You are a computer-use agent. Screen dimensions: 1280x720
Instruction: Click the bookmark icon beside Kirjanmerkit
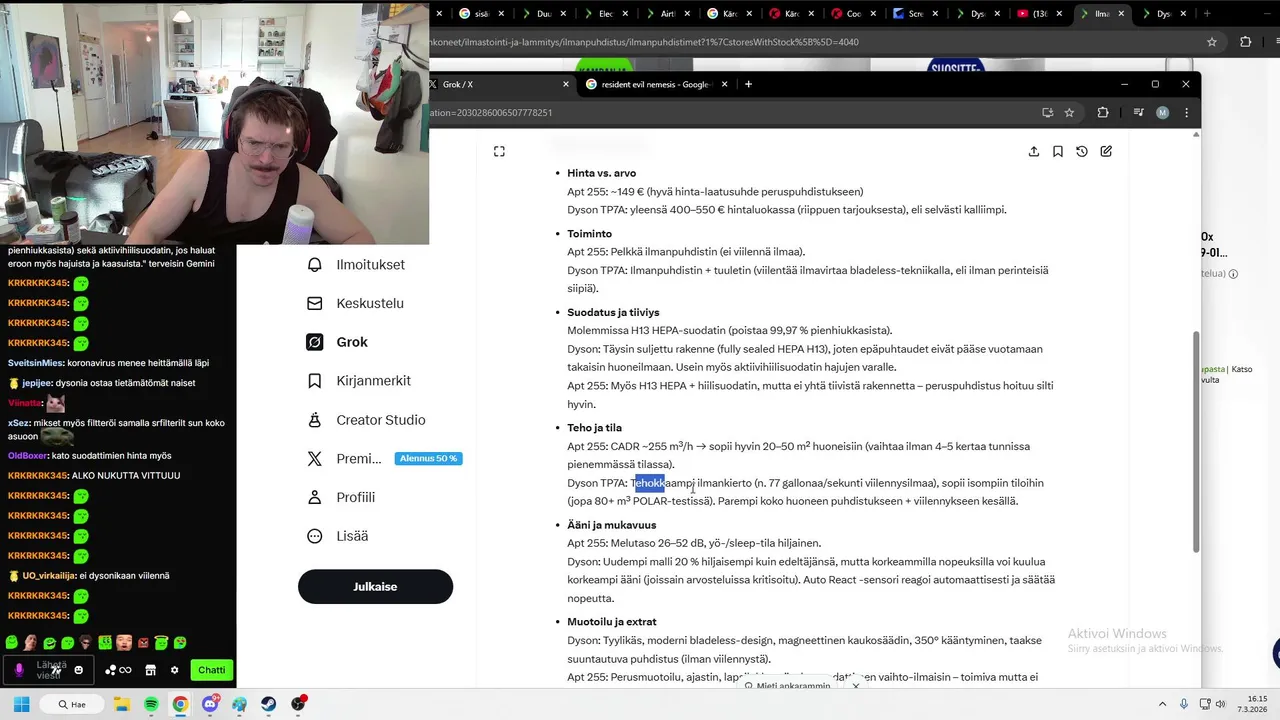[315, 381]
